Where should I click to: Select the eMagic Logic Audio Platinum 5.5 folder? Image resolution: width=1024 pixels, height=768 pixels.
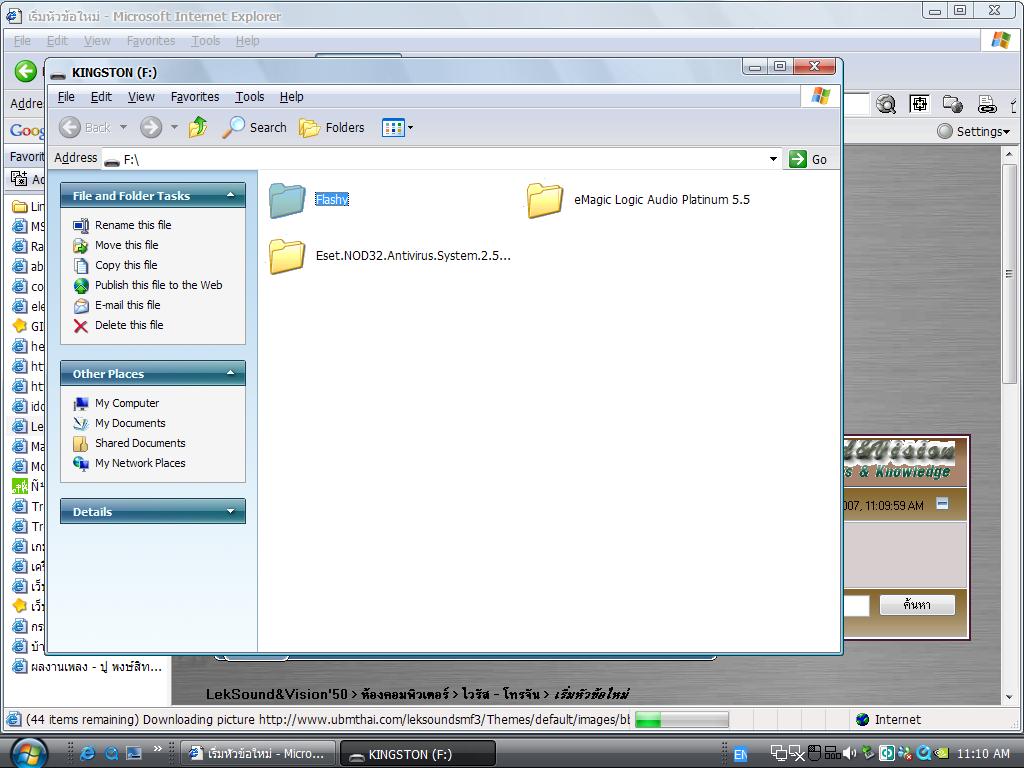pyautogui.click(x=639, y=200)
